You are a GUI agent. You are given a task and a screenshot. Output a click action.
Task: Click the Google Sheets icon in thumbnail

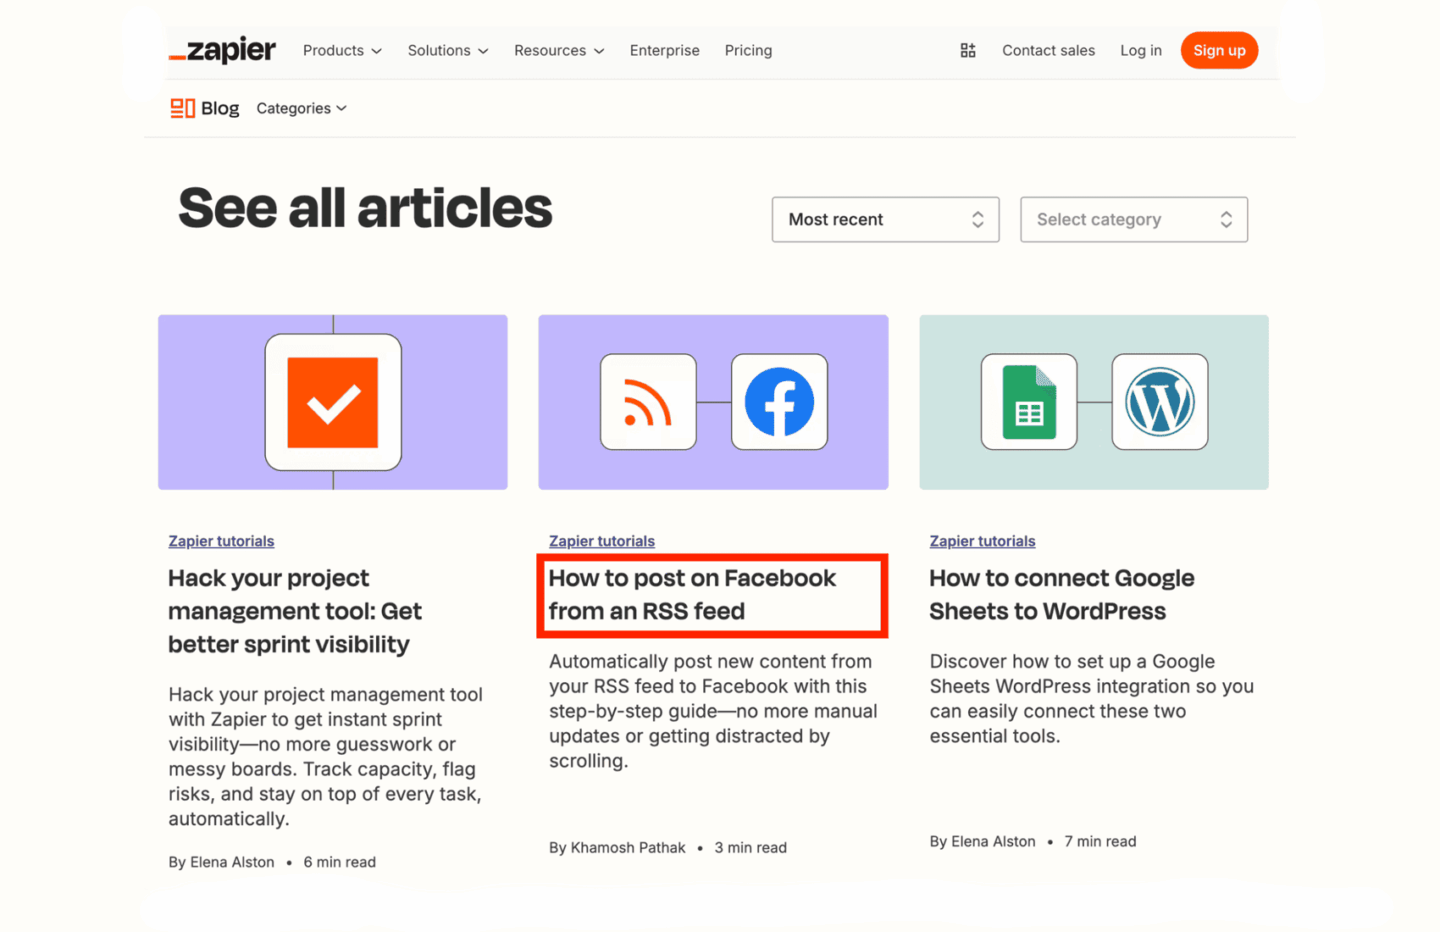(1029, 402)
